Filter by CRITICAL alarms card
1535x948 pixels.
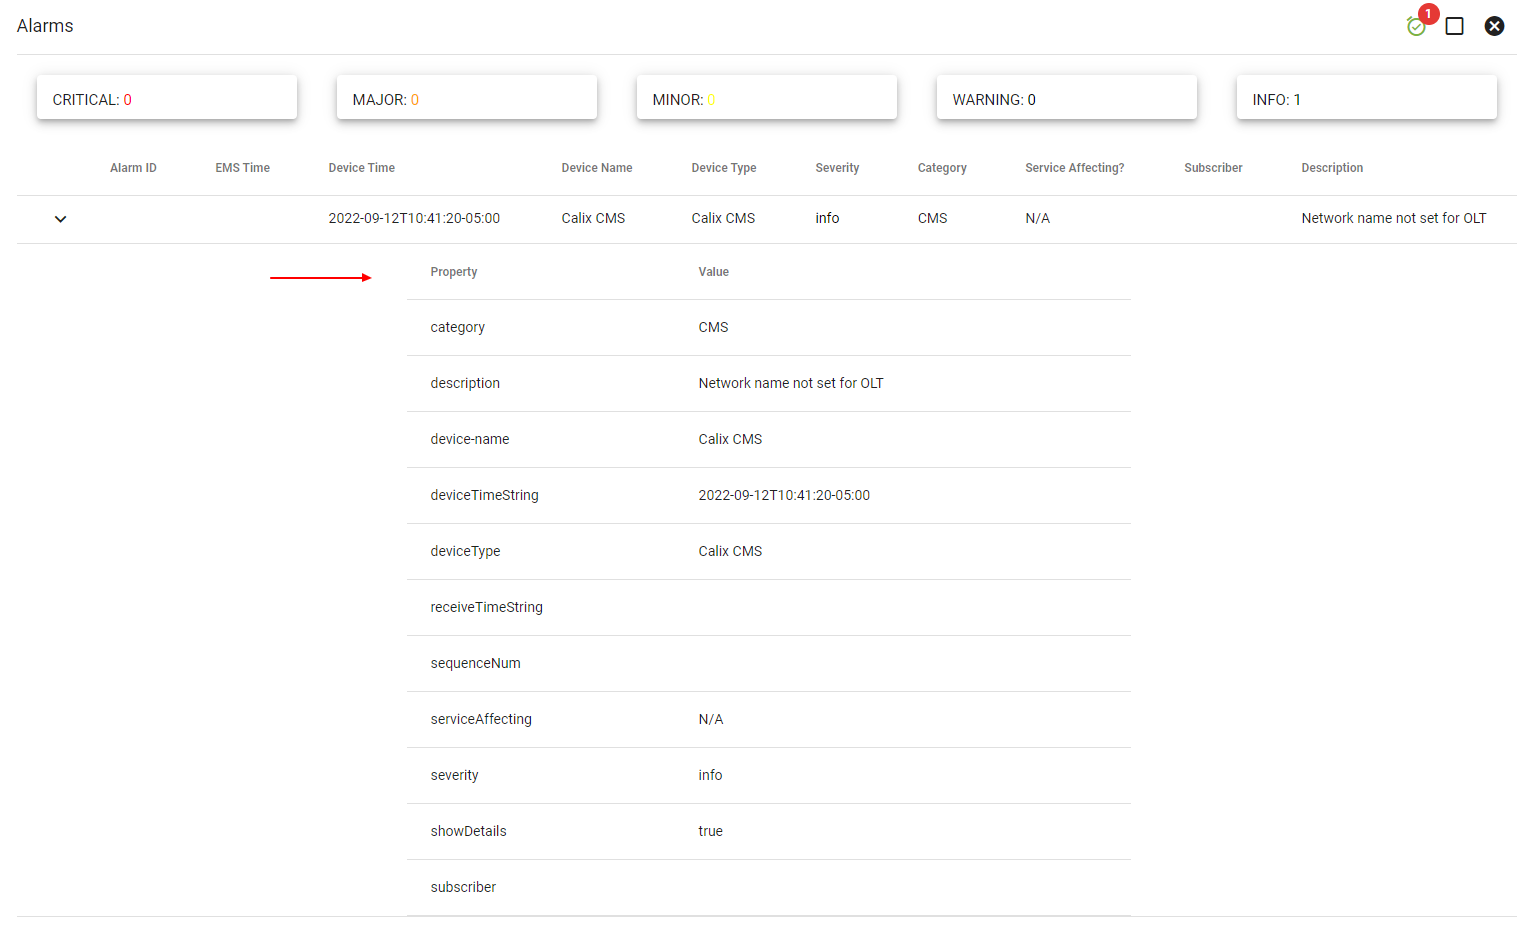tap(167, 97)
